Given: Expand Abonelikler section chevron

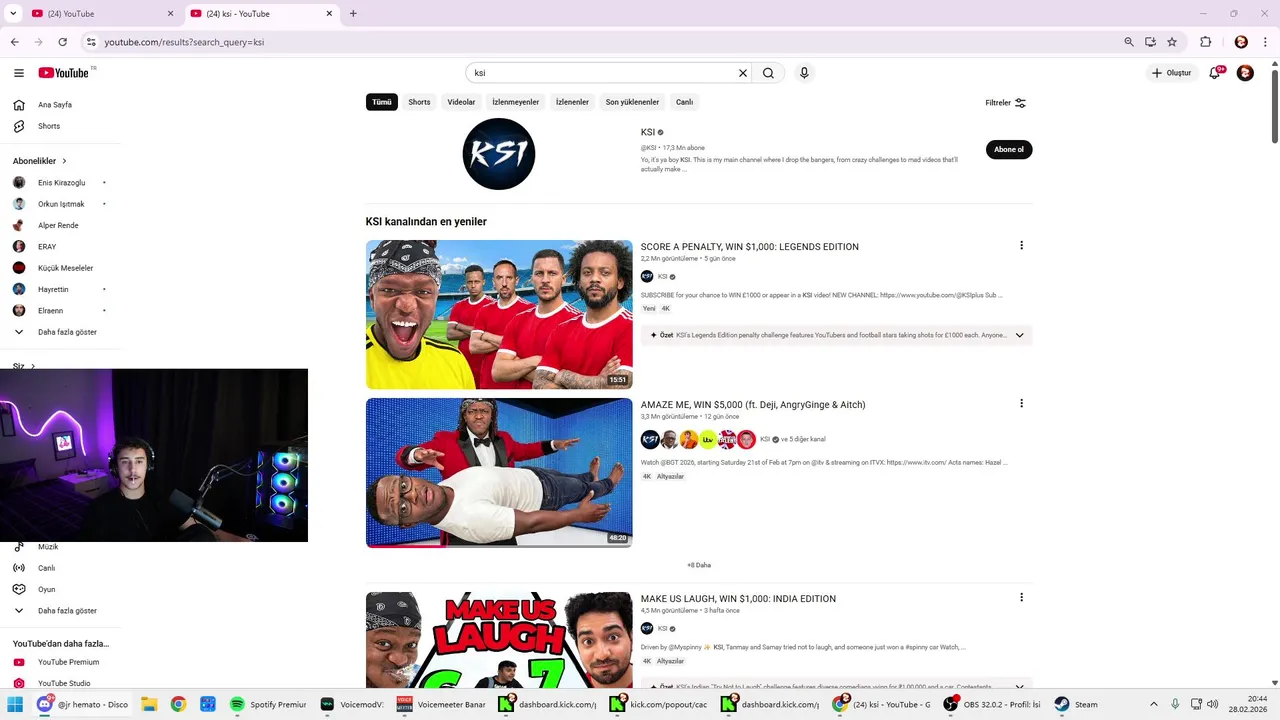Looking at the screenshot, I should [64, 161].
